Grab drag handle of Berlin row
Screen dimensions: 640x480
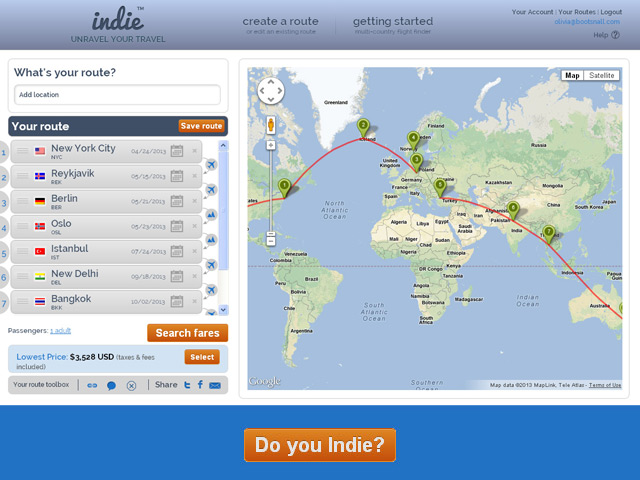(x=22, y=201)
